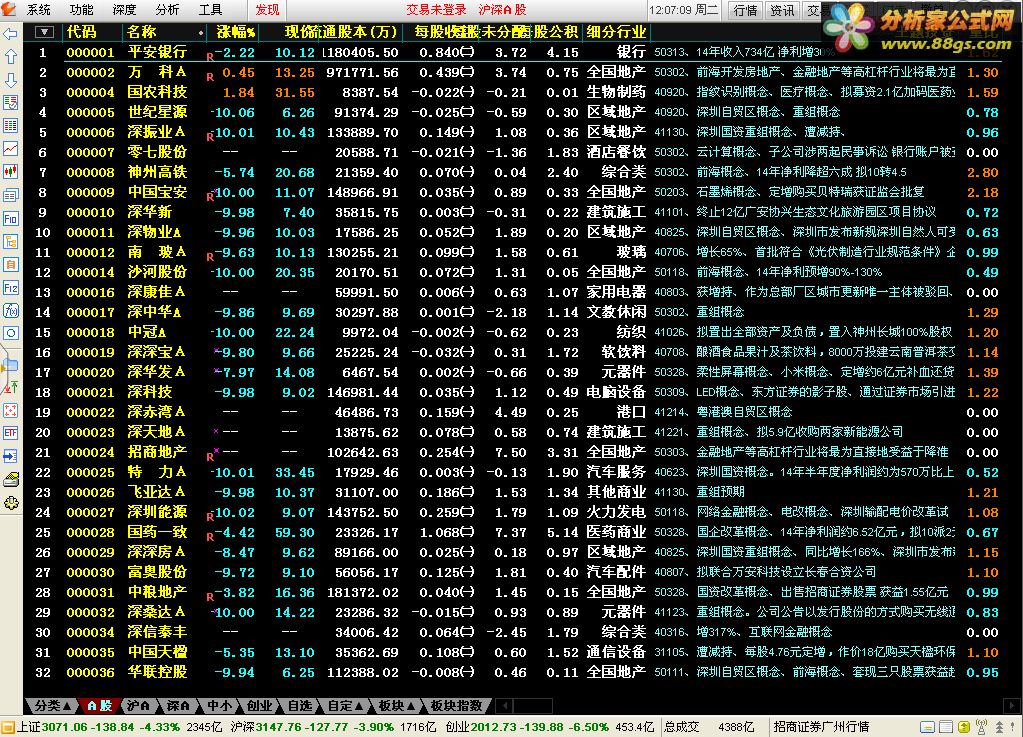The height and width of the screenshot is (737, 1023).
Task: Open the tree-structure sector icon
Action: pos(10,241)
